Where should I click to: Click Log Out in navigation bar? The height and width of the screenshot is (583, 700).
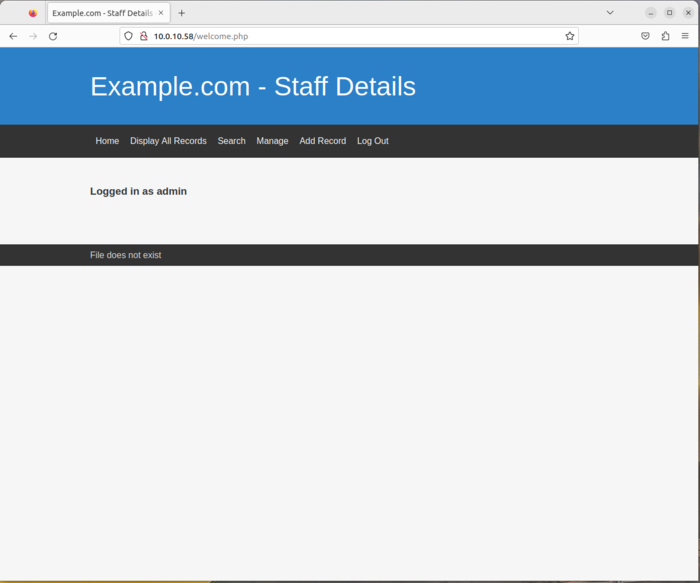tap(372, 141)
